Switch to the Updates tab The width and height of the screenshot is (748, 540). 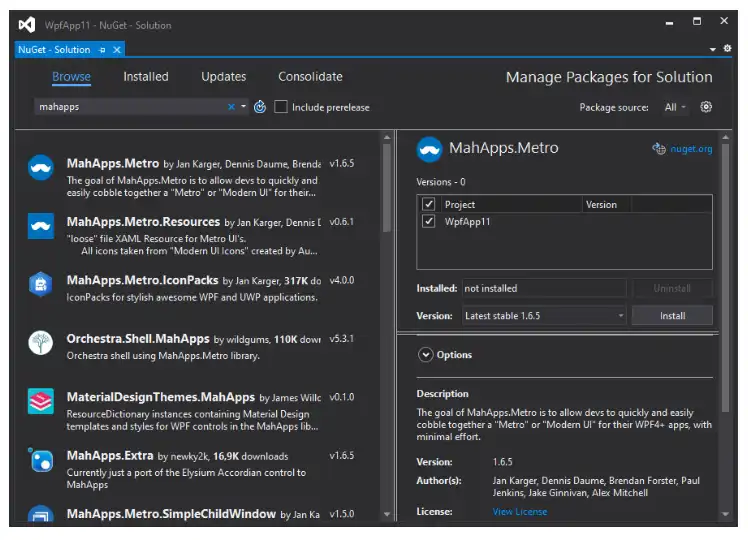(x=223, y=77)
